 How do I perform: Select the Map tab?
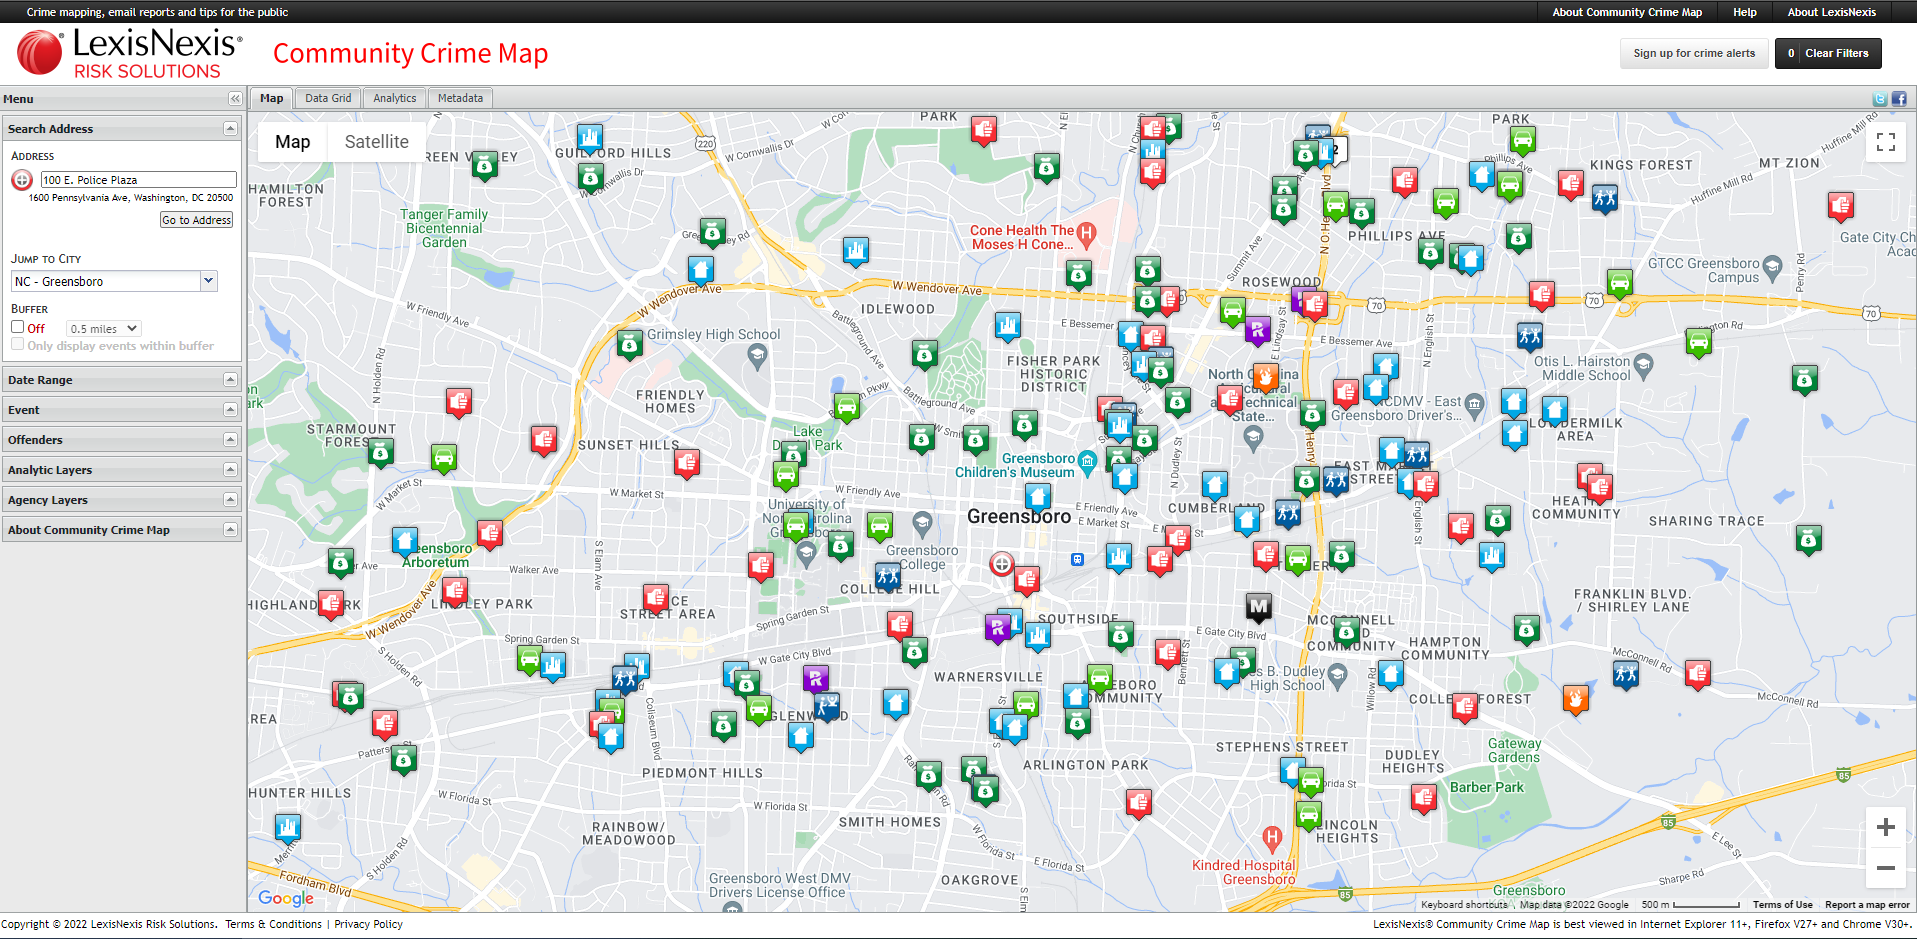pos(272,98)
